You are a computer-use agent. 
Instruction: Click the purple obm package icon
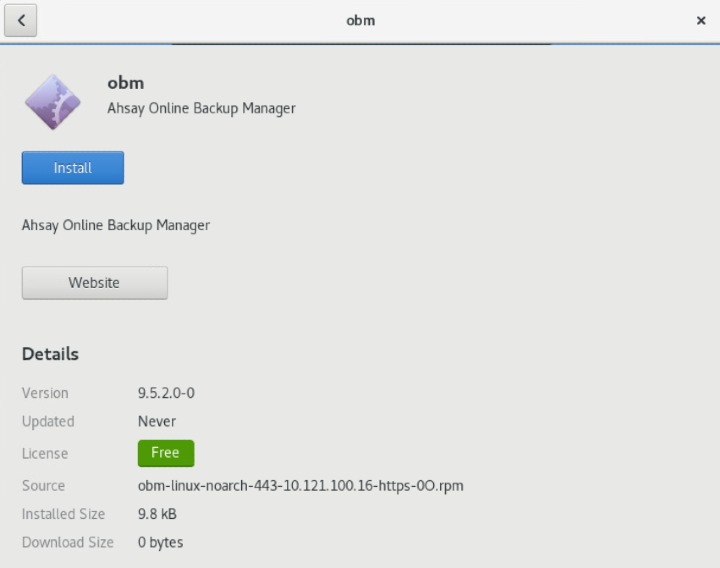pyautogui.click(x=52, y=101)
